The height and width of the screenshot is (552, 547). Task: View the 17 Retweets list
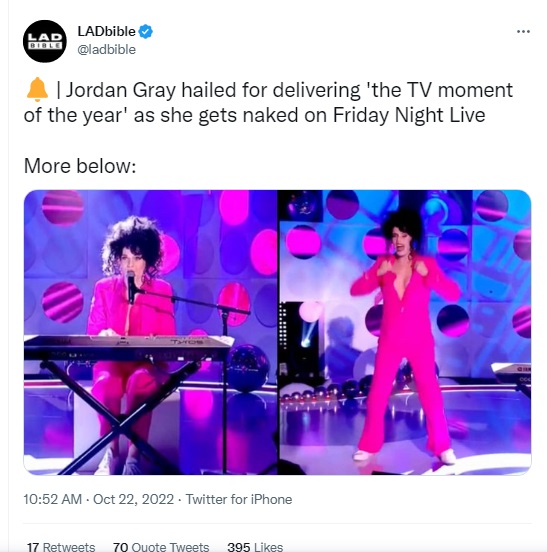click(x=61, y=547)
